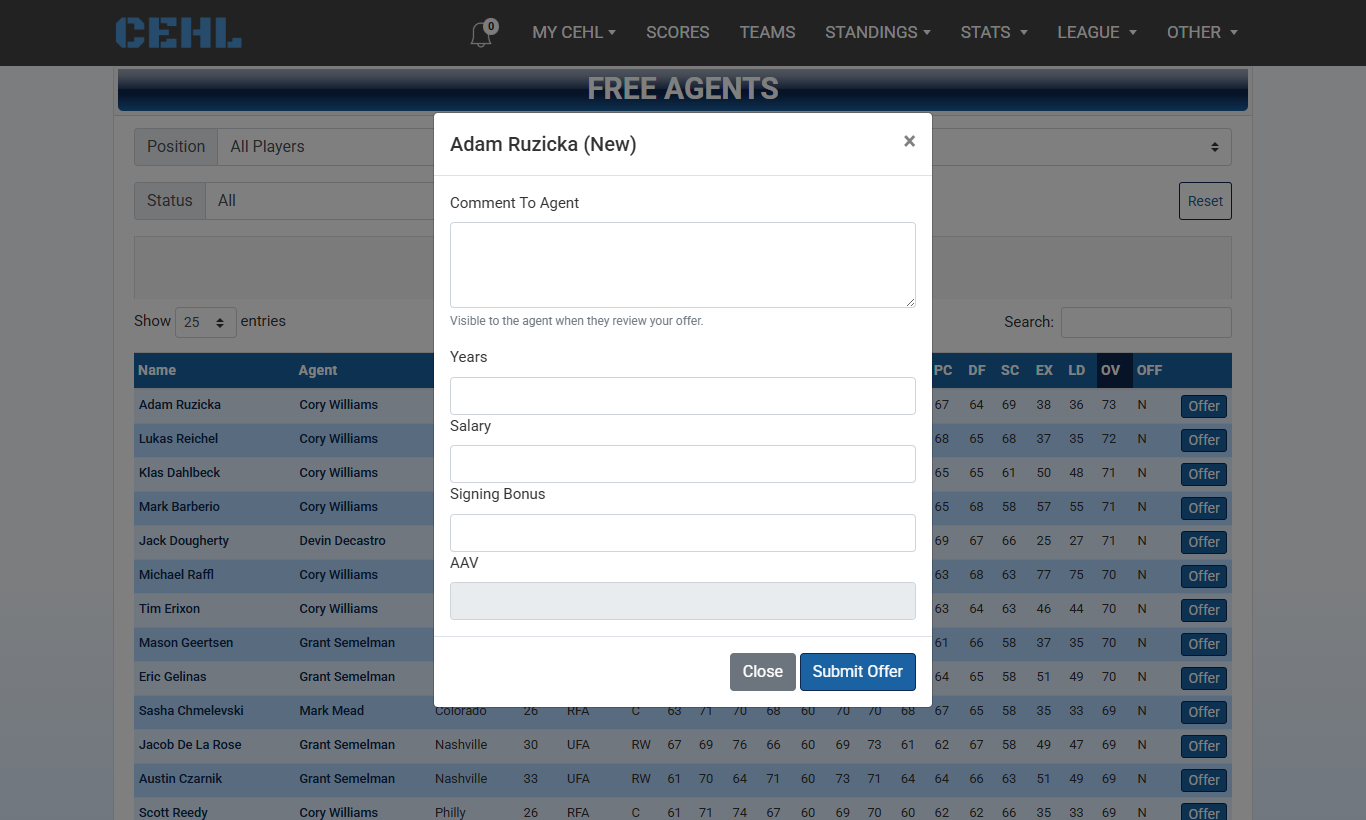Select player name Lukas Reichel

coord(179,439)
